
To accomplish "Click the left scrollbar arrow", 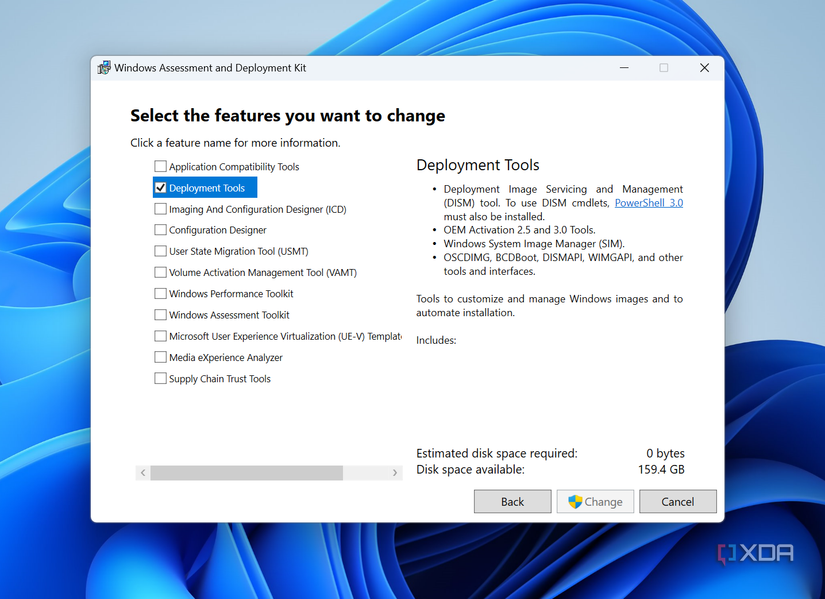I will [x=142, y=472].
